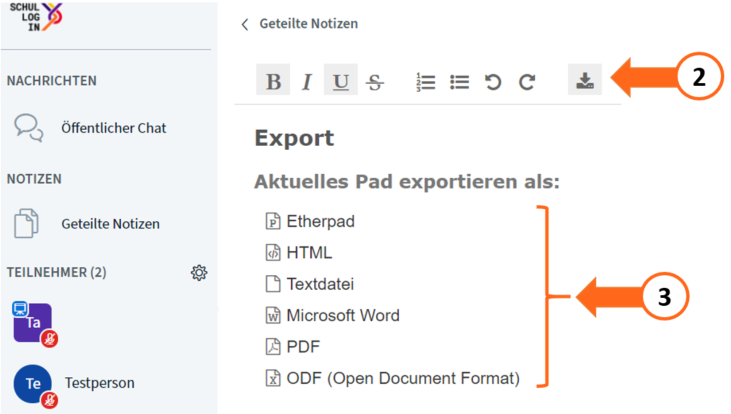Click the TEILNEHMER (2) heading
This screenshot has width=731, height=414.
coord(56,272)
